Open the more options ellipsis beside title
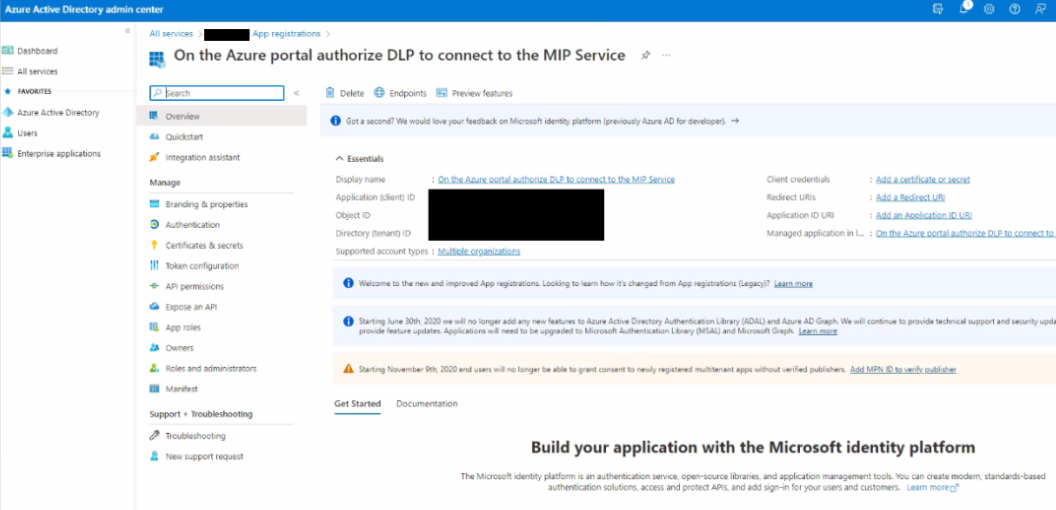The height and width of the screenshot is (510, 1056). (666, 55)
